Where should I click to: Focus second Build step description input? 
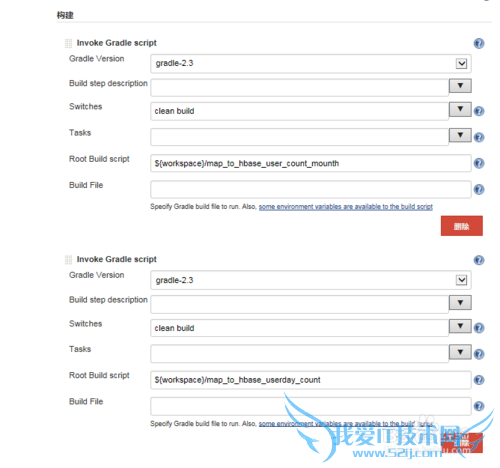pos(299,304)
